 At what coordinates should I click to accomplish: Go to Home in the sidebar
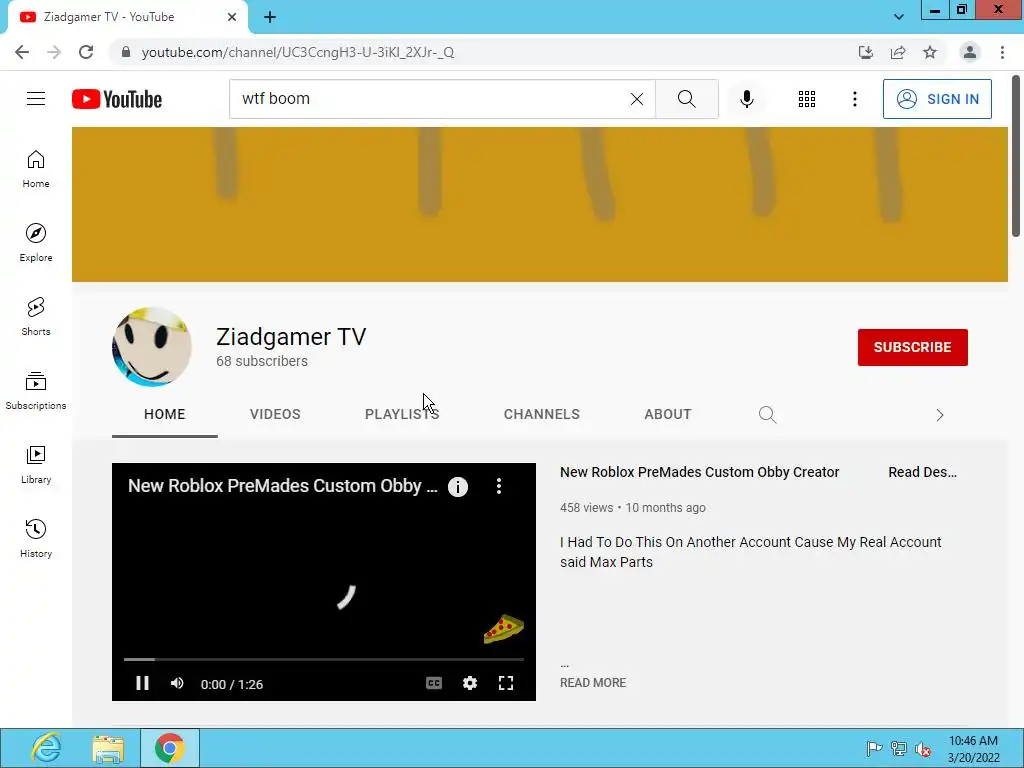[x=36, y=169]
